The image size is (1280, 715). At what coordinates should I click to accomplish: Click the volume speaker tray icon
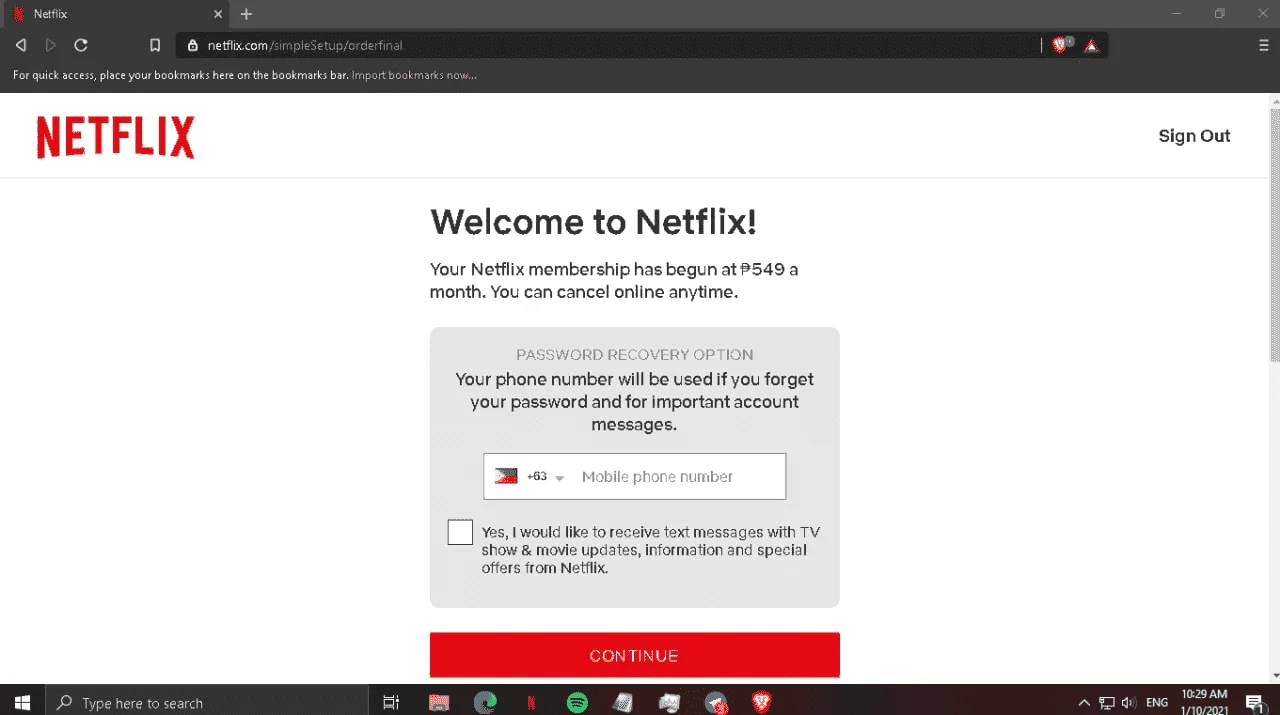pyautogui.click(x=1129, y=703)
